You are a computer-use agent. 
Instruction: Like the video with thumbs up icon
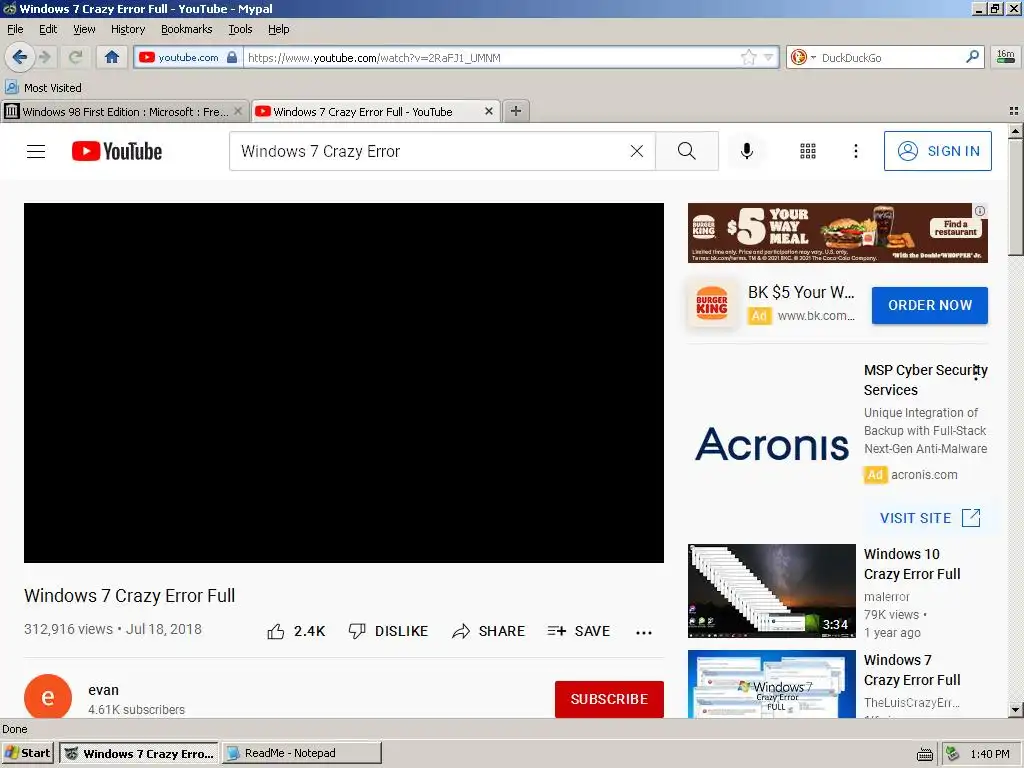click(x=276, y=631)
